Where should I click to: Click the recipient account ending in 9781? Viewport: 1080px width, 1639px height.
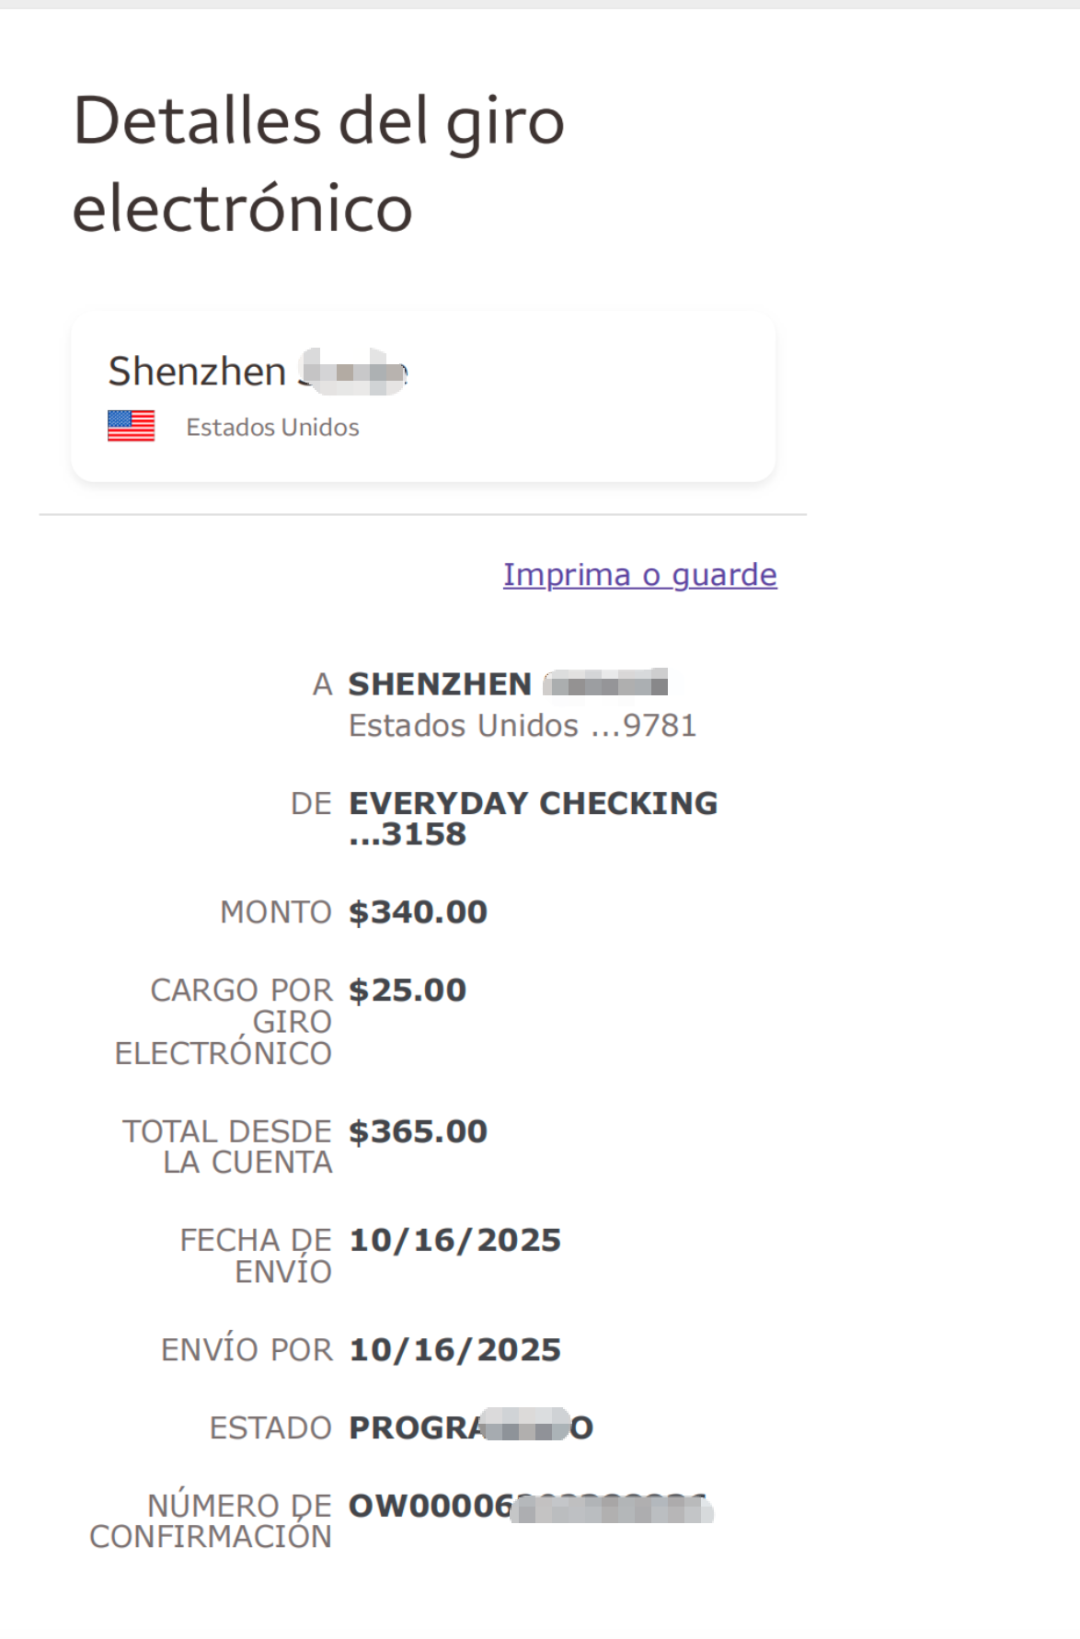pyautogui.click(x=522, y=726)
